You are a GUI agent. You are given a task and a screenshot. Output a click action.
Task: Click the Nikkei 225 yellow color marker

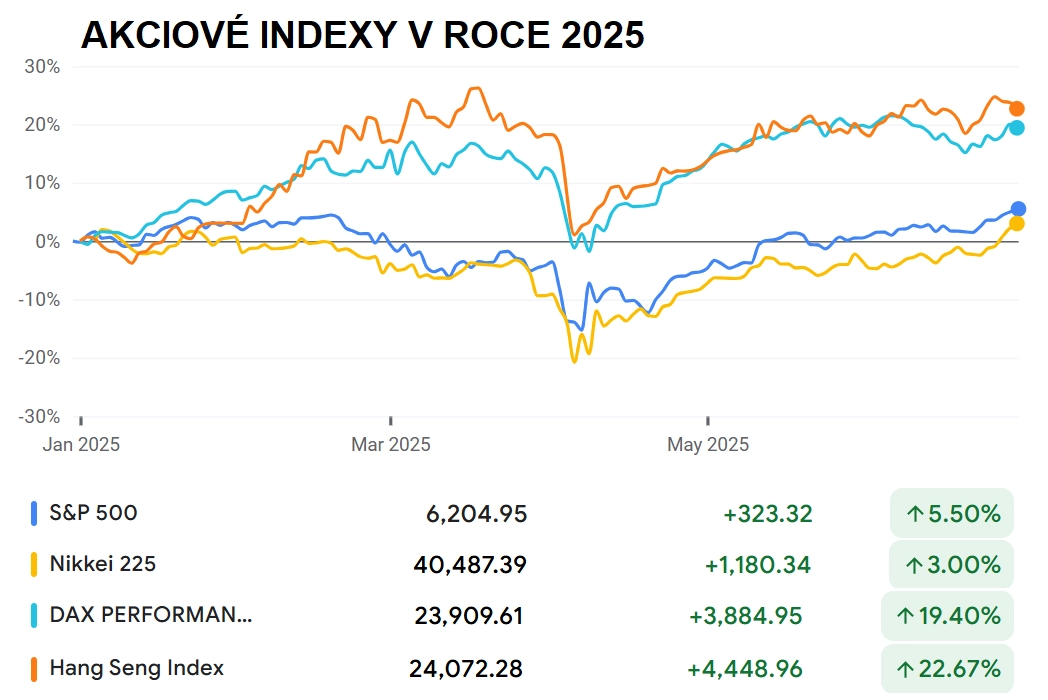(x=33, y=565)
